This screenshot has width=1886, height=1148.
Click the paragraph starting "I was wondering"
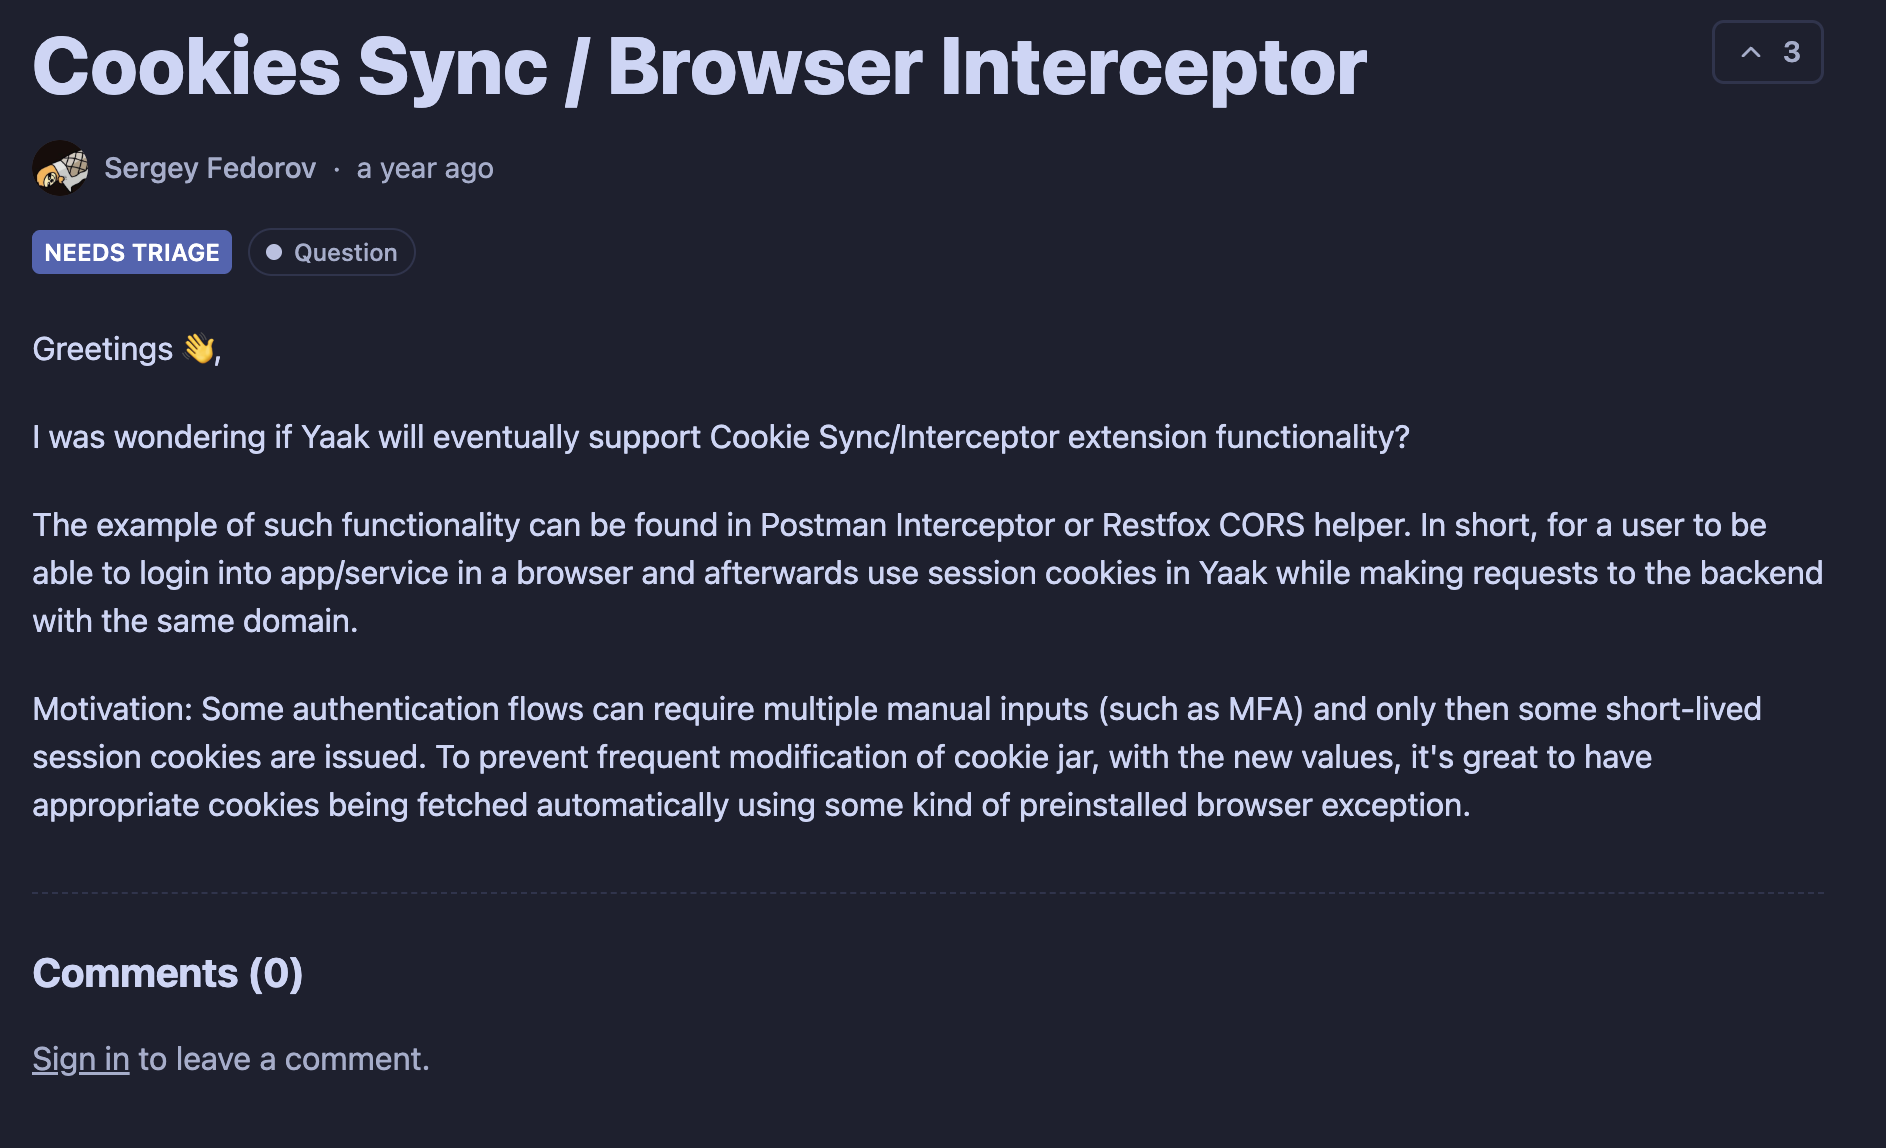[x=720, y=437]
